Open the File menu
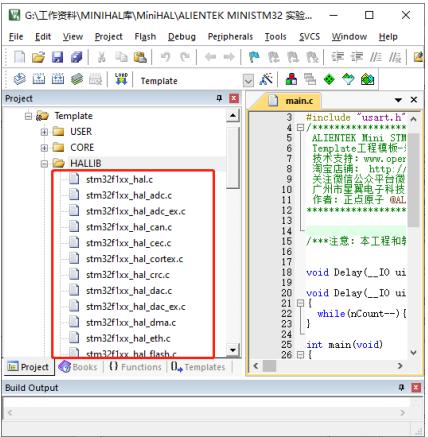Viewport: 428px width, 437px height. pos(16,37)
